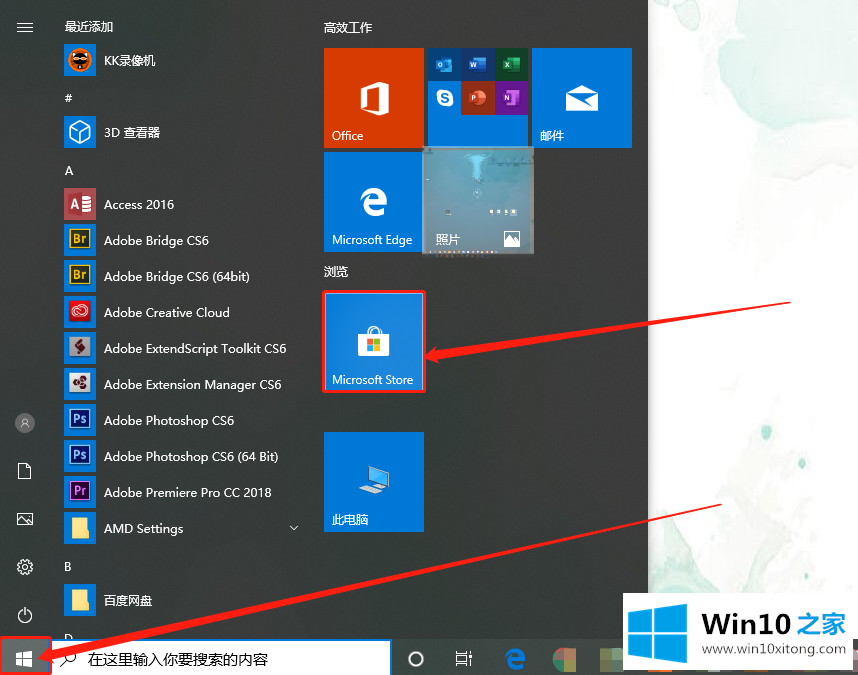Open the KK录像机 app
The width and height of the screenshot is (858, 675).
tap(183, 60)
